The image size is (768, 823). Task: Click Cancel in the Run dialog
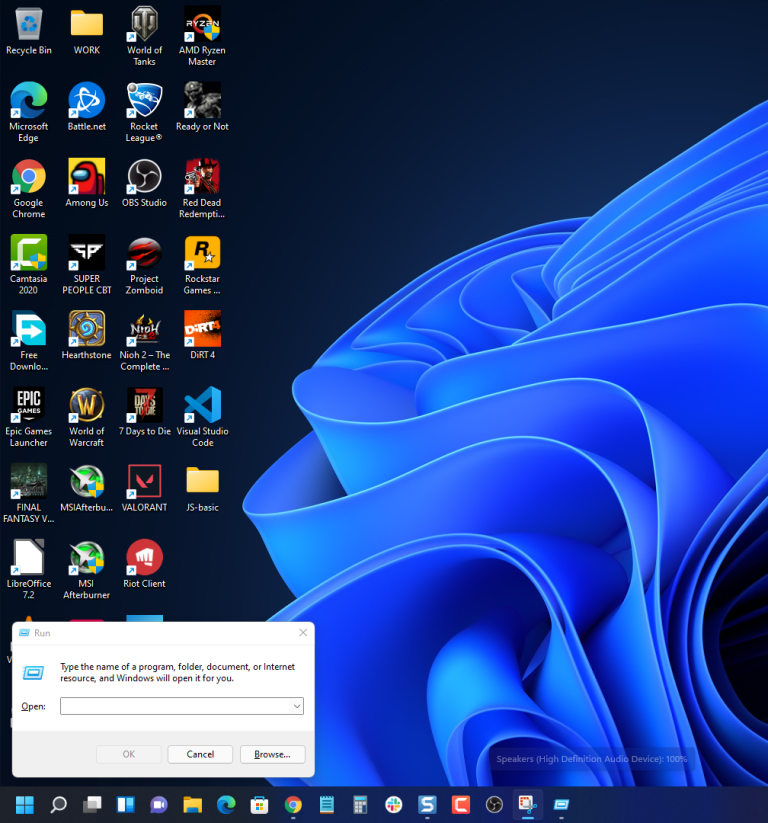[200, 754]
